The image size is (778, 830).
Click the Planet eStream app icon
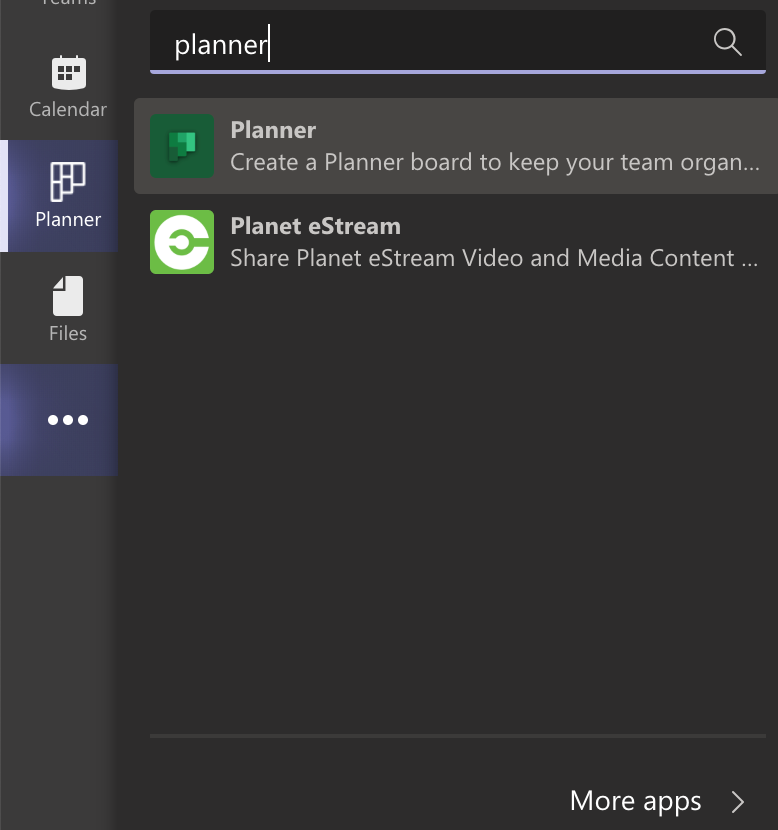tap(182, 242)
